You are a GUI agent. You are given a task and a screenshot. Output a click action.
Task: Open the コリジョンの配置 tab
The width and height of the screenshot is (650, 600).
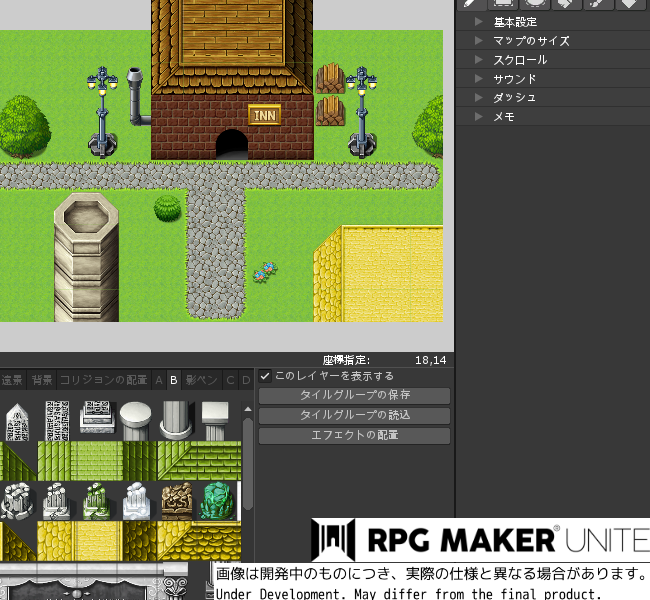pos(104,380)
